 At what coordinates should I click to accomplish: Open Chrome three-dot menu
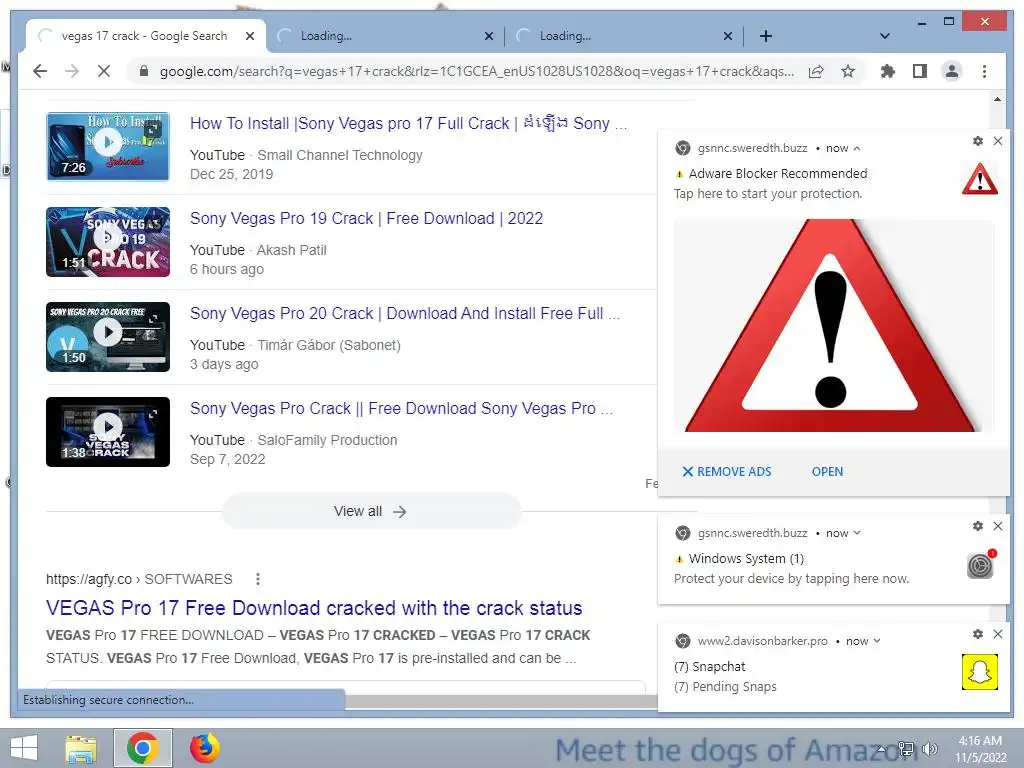pos(984,71)
